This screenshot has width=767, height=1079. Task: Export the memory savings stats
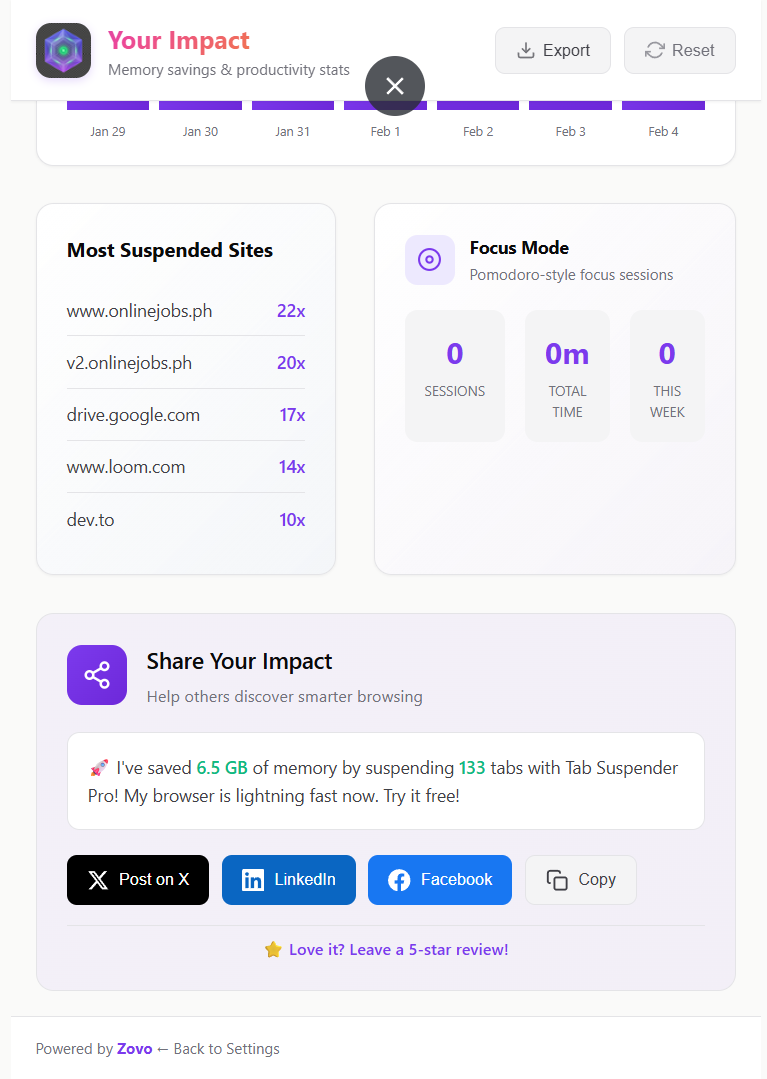553,50
